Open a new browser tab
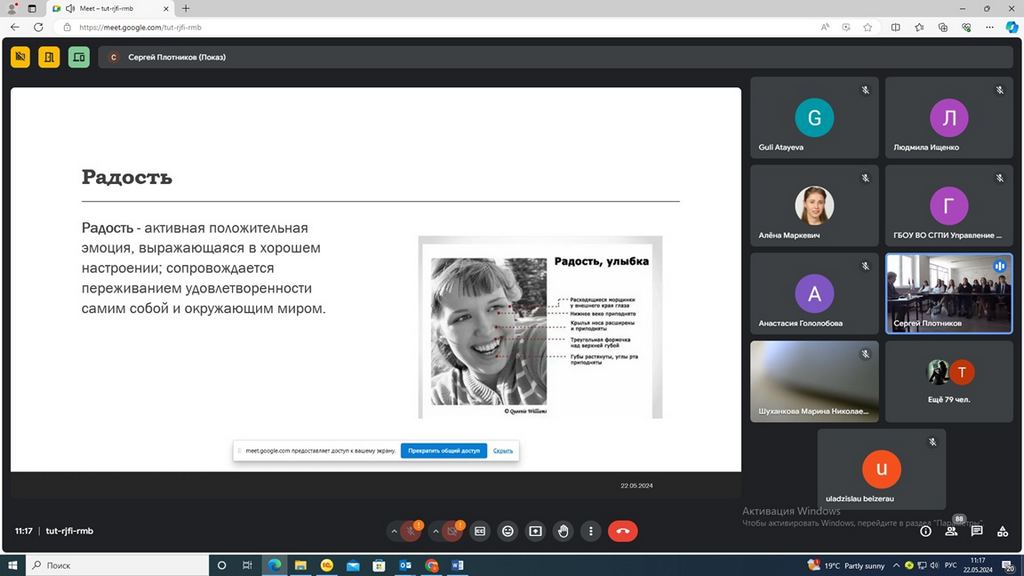Image resolution: width=1024 pixels, height=576 pixels. [186, 8]
